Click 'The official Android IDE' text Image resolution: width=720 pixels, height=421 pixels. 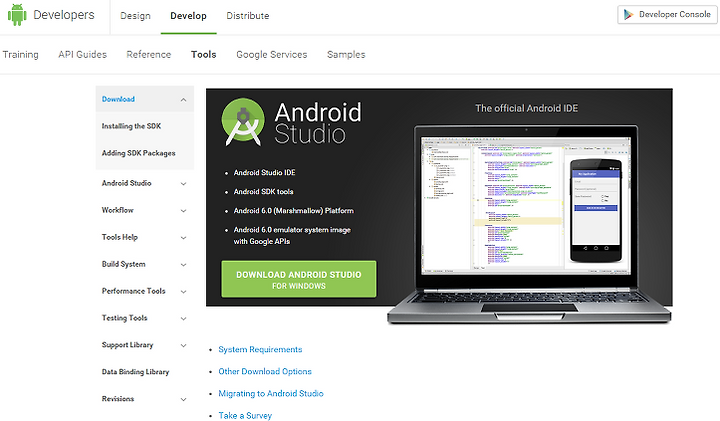[x=526, y=109]
